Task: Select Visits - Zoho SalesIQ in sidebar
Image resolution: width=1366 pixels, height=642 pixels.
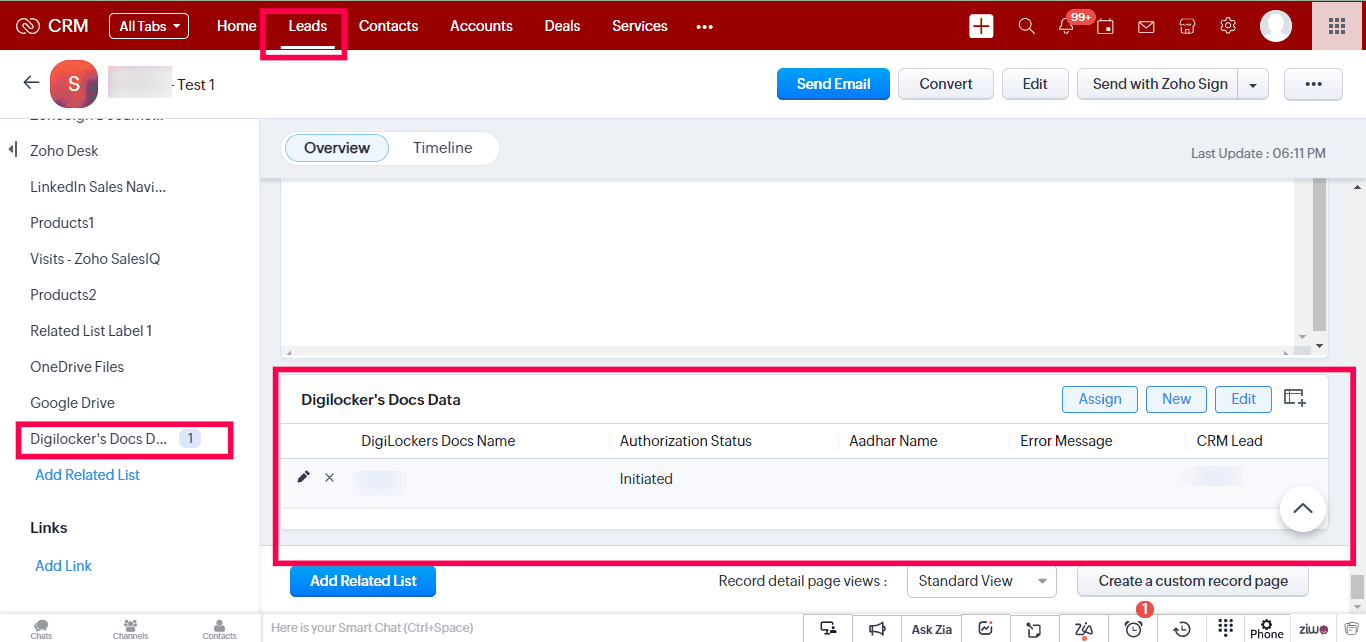Action: pos(95,259)
